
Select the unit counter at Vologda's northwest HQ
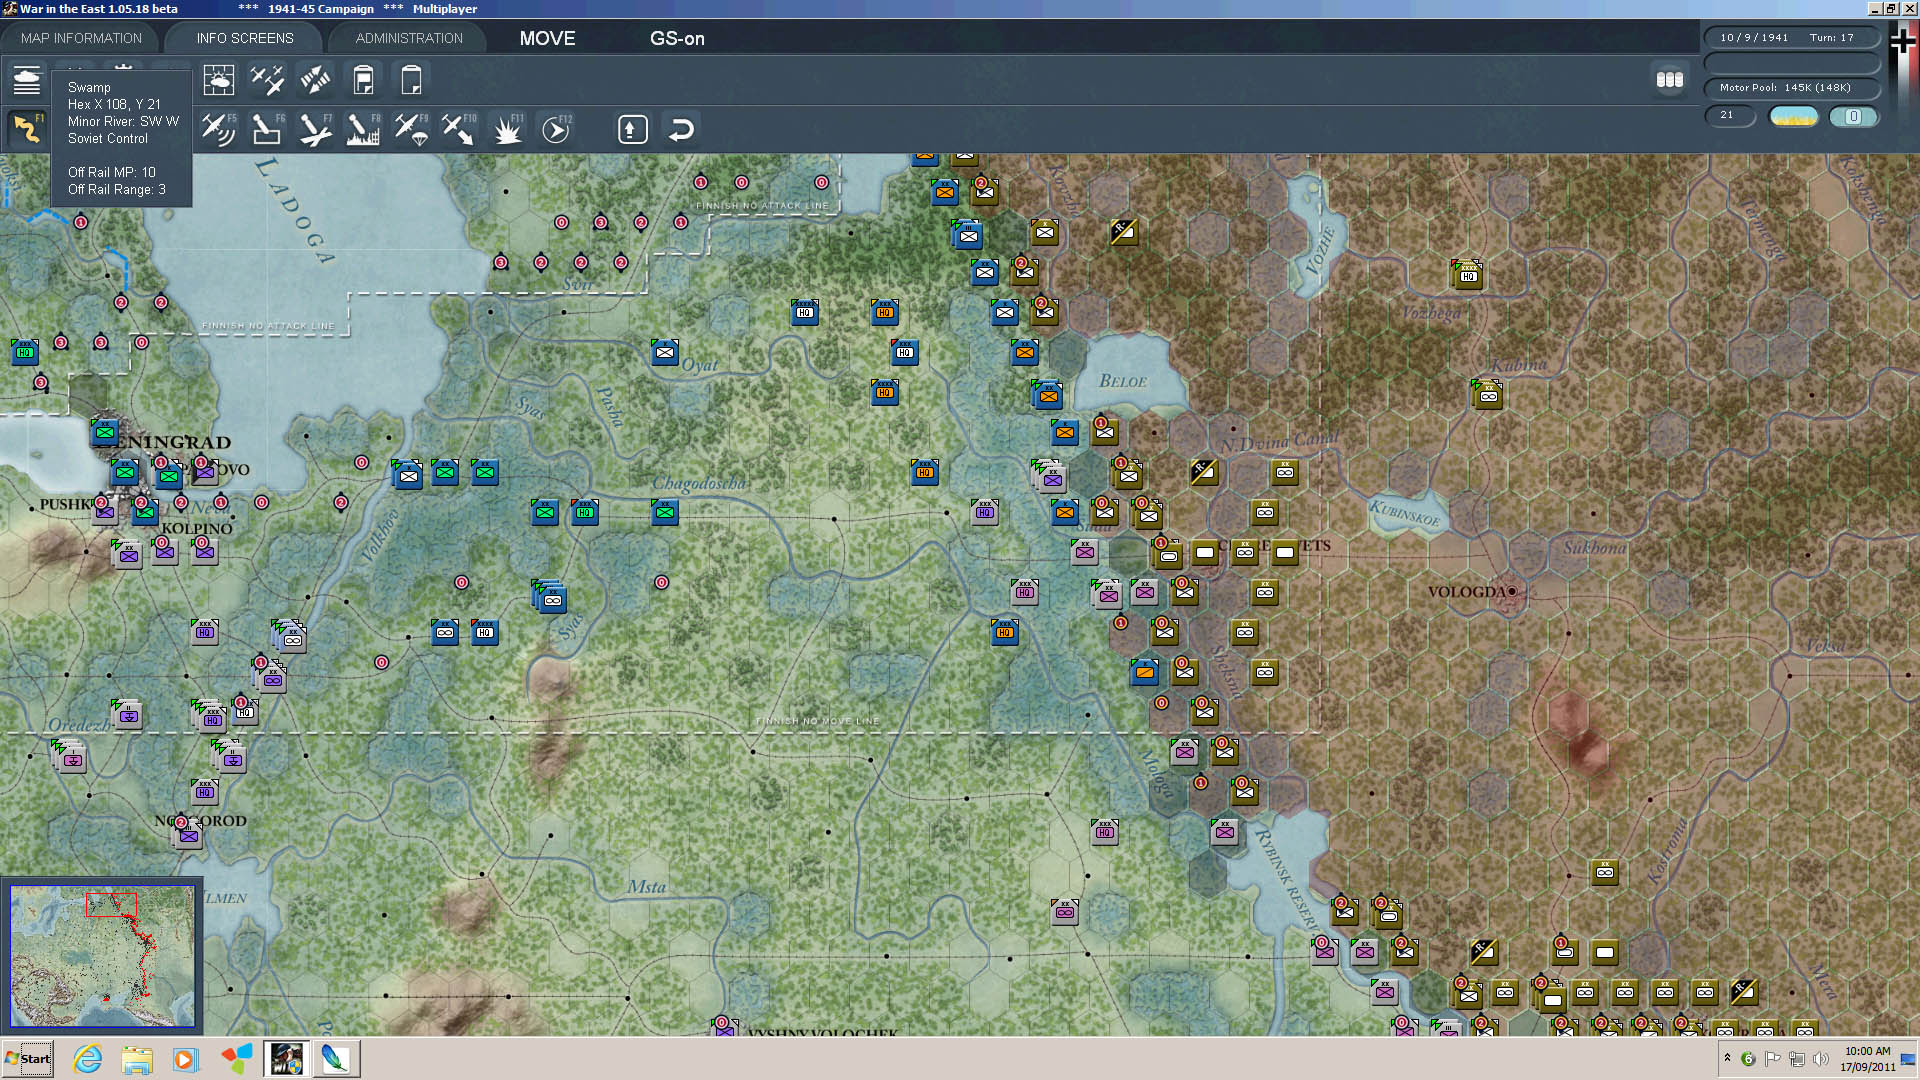[x=1467, y=273]
